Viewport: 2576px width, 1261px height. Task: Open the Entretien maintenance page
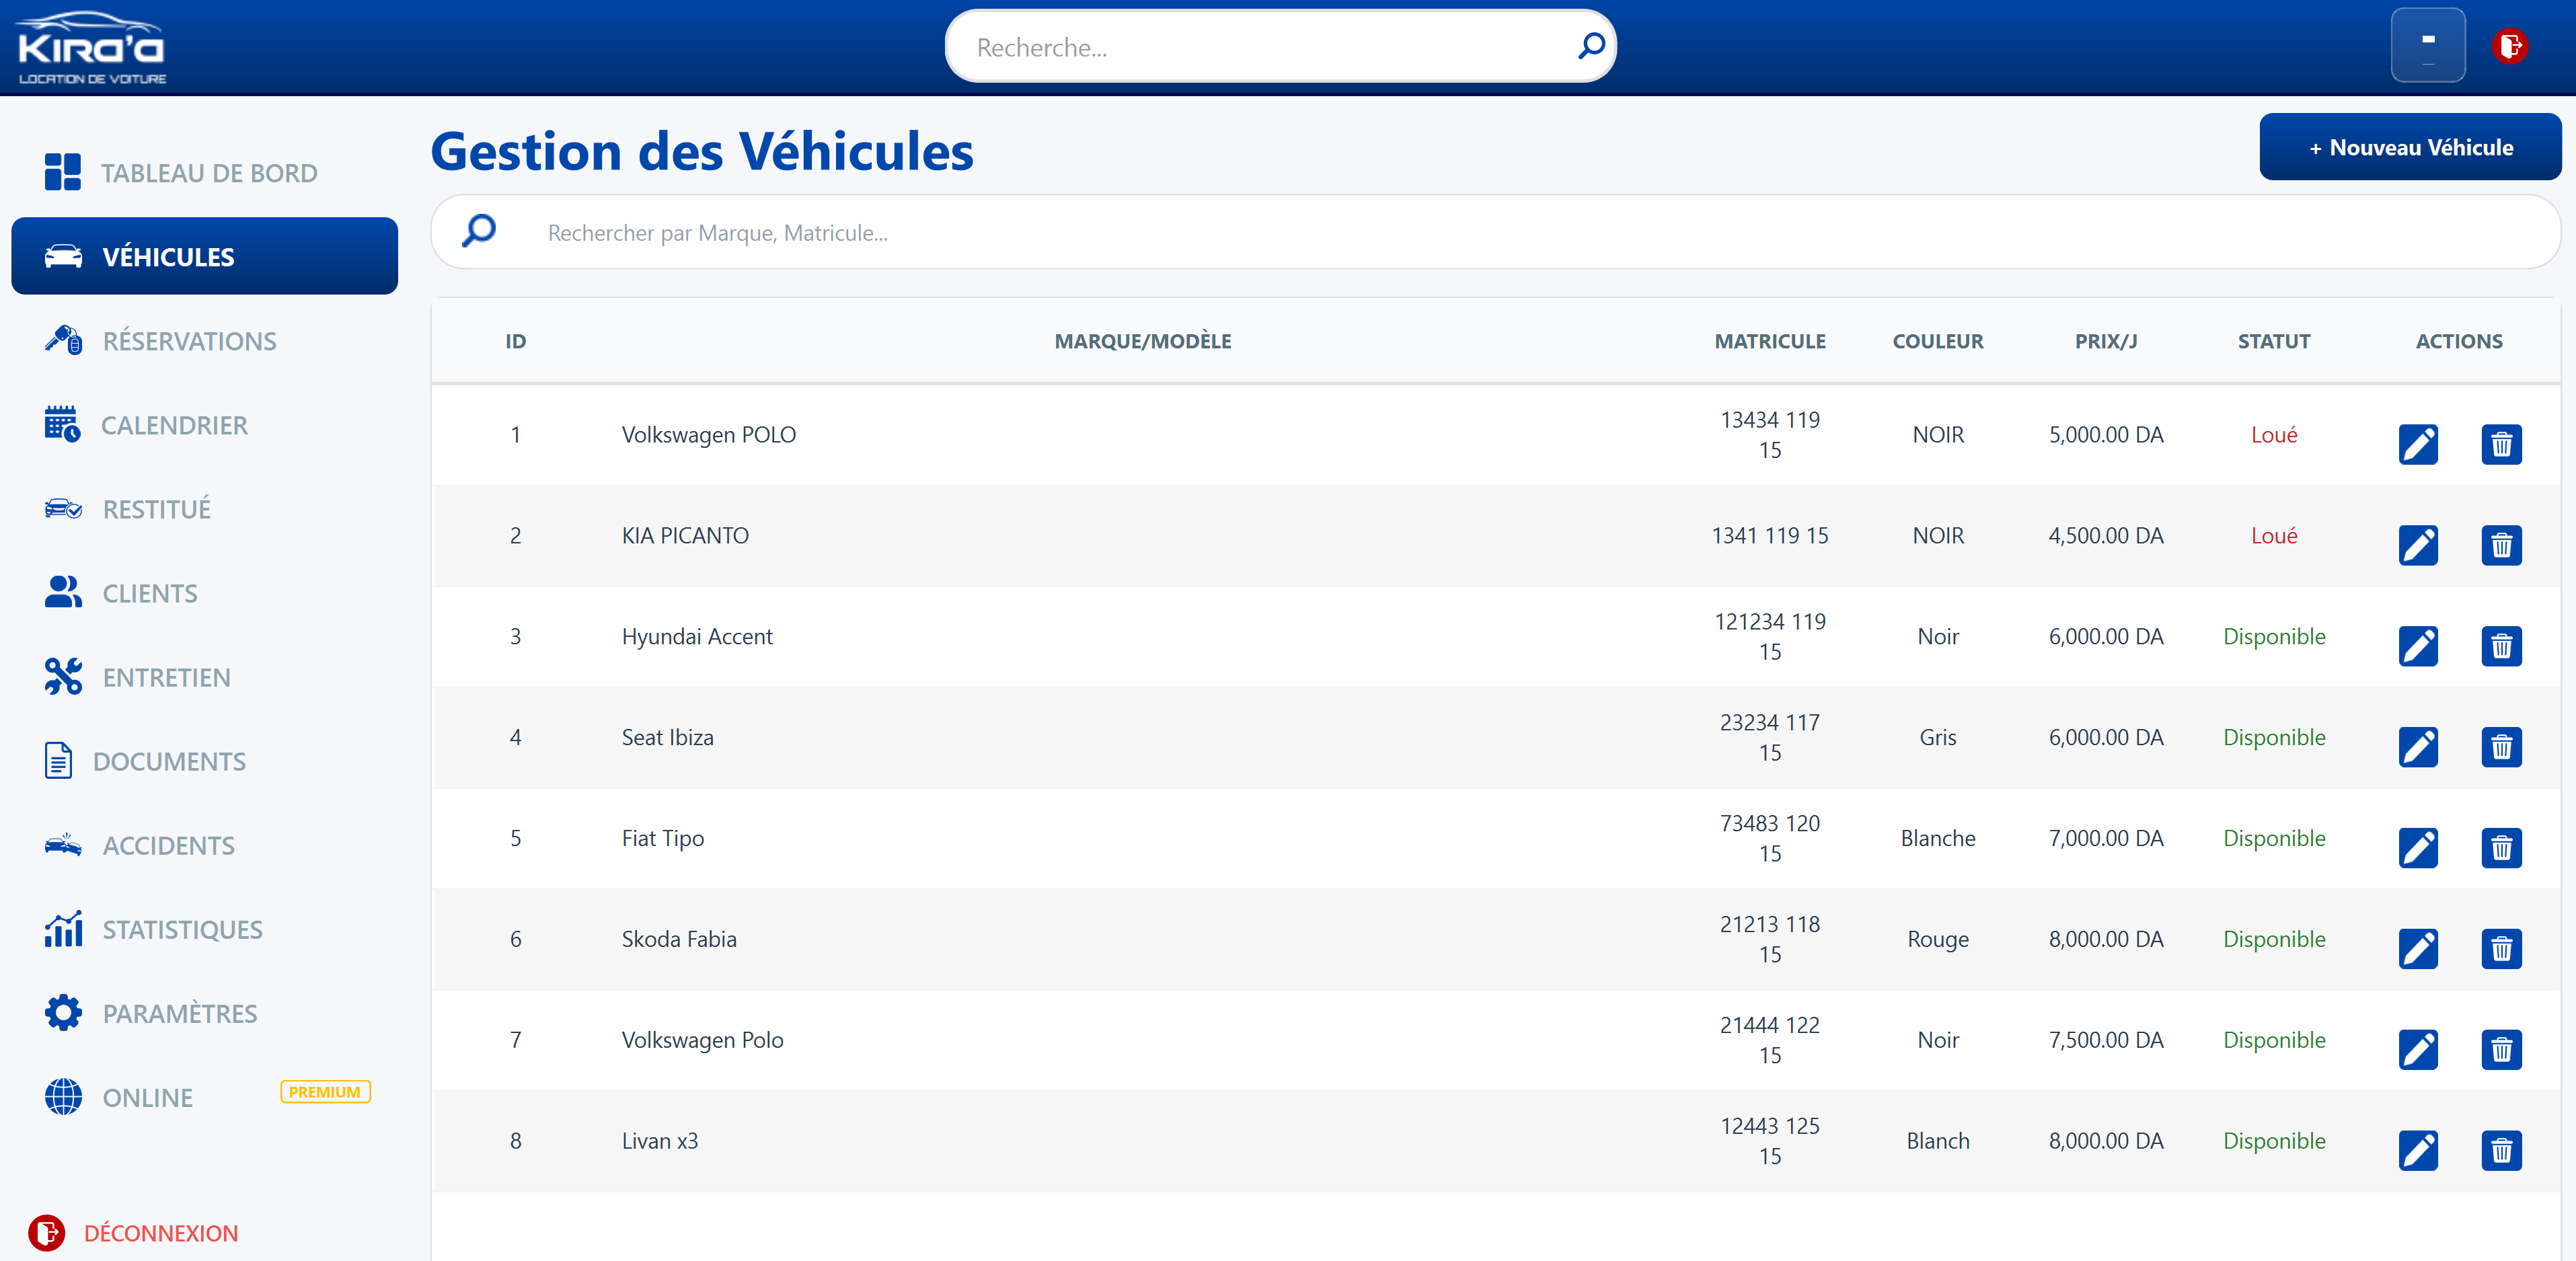204,677
